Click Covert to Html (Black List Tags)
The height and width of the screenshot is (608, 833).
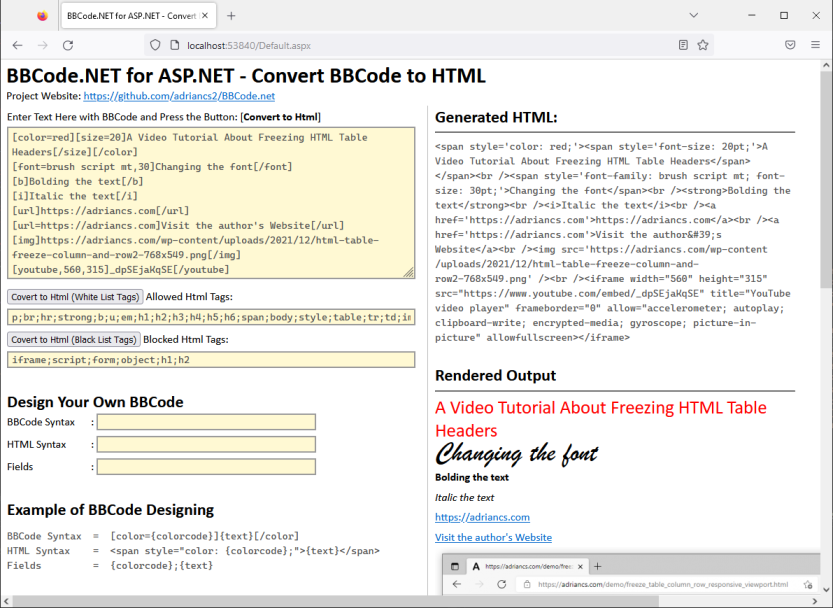(x=74, y=339)
